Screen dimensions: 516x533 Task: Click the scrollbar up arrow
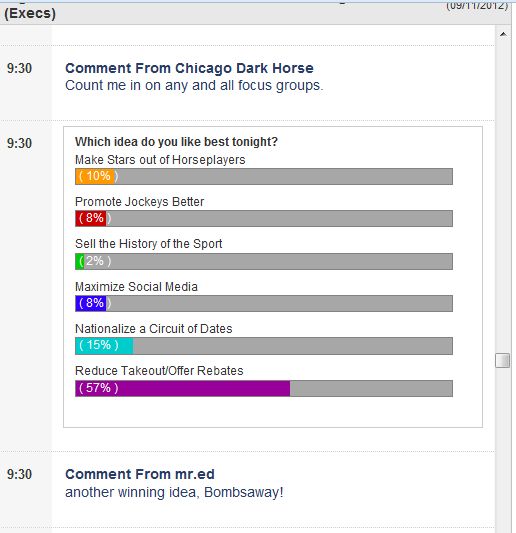[503, 34]
